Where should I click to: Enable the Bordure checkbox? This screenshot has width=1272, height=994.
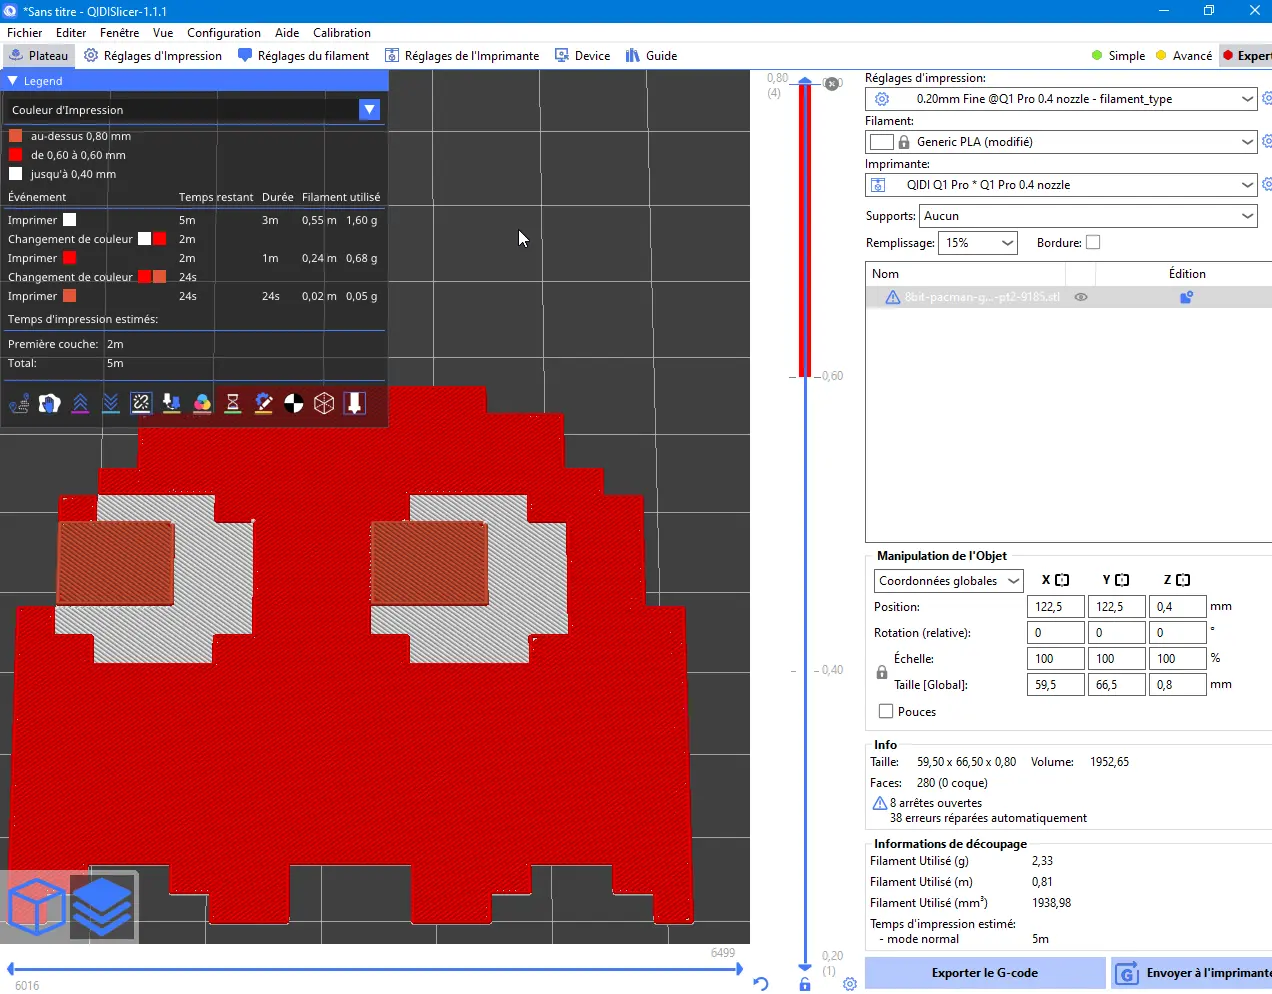click(x=1093, y=242)
